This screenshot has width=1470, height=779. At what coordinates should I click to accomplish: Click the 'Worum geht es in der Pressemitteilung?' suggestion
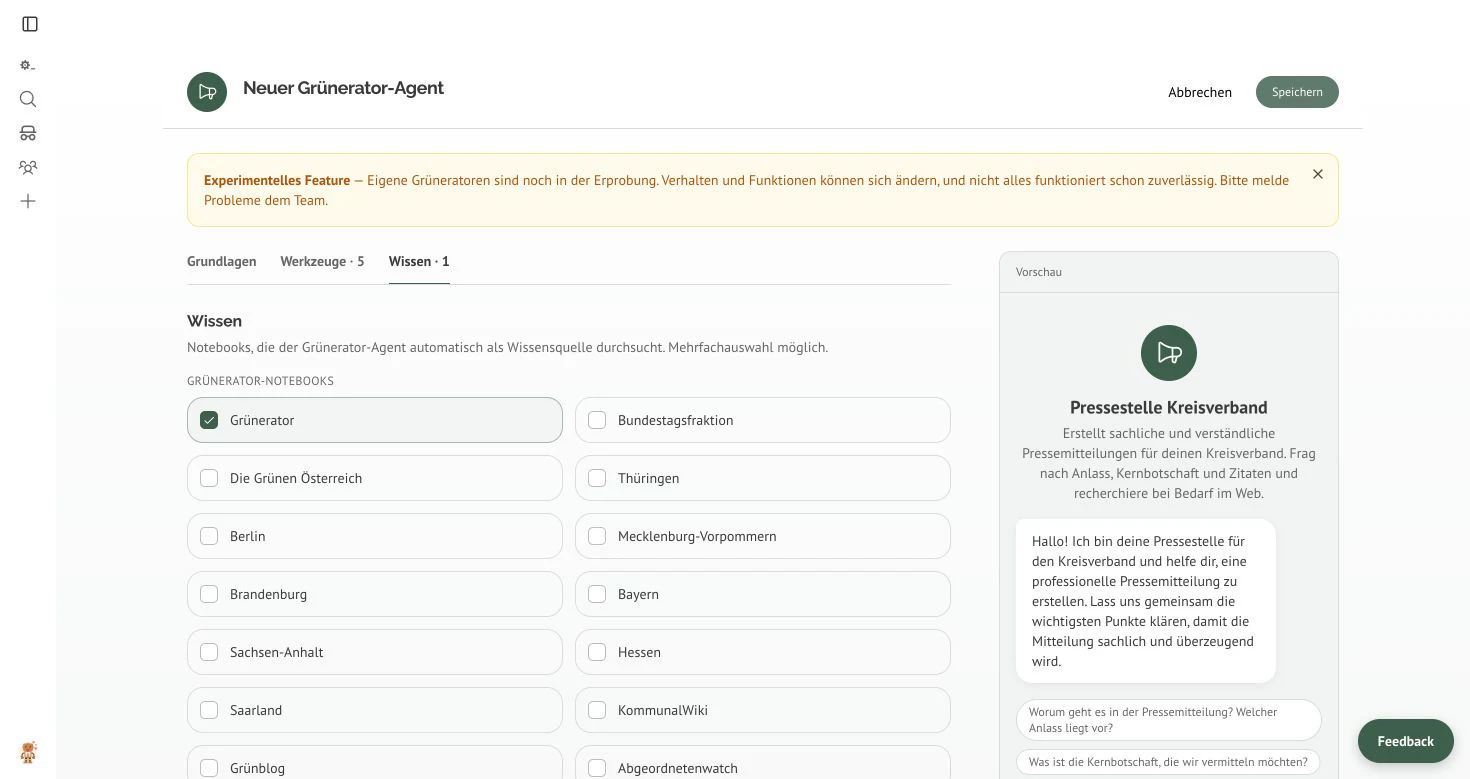1168,720
